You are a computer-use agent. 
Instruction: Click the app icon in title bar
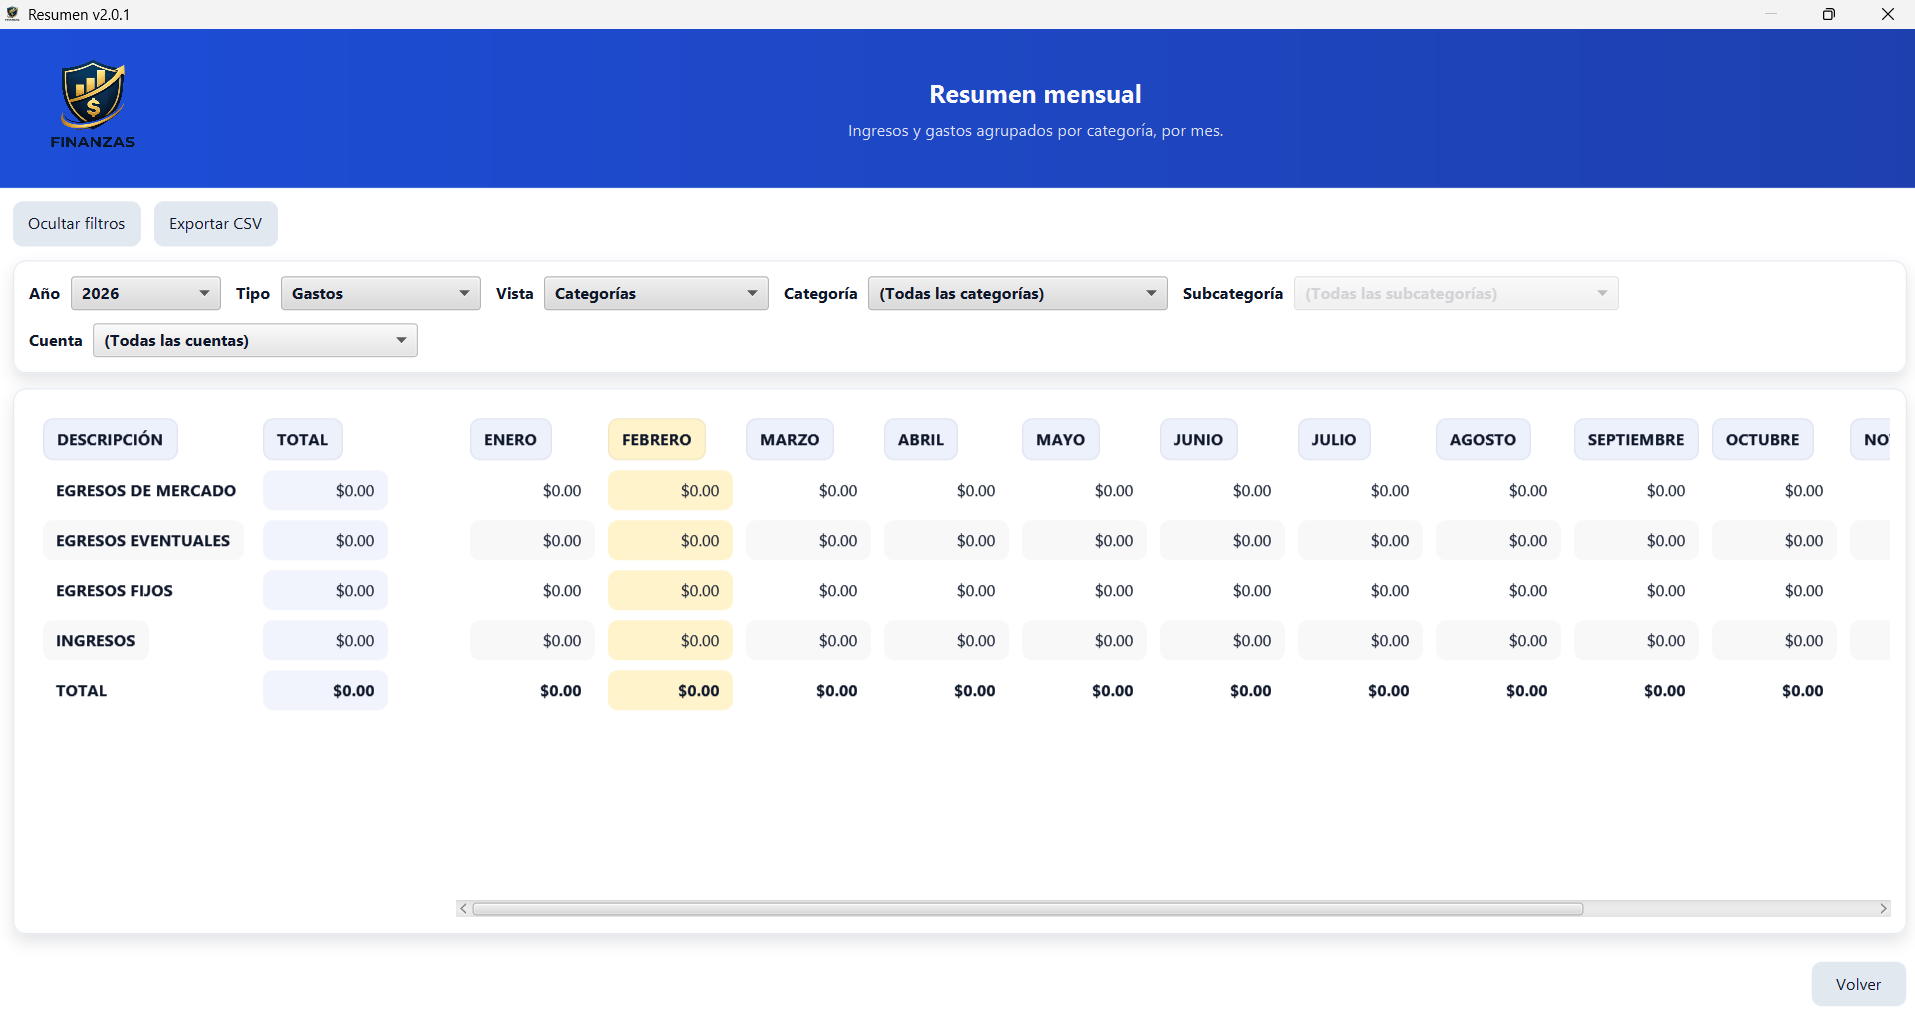13,14
